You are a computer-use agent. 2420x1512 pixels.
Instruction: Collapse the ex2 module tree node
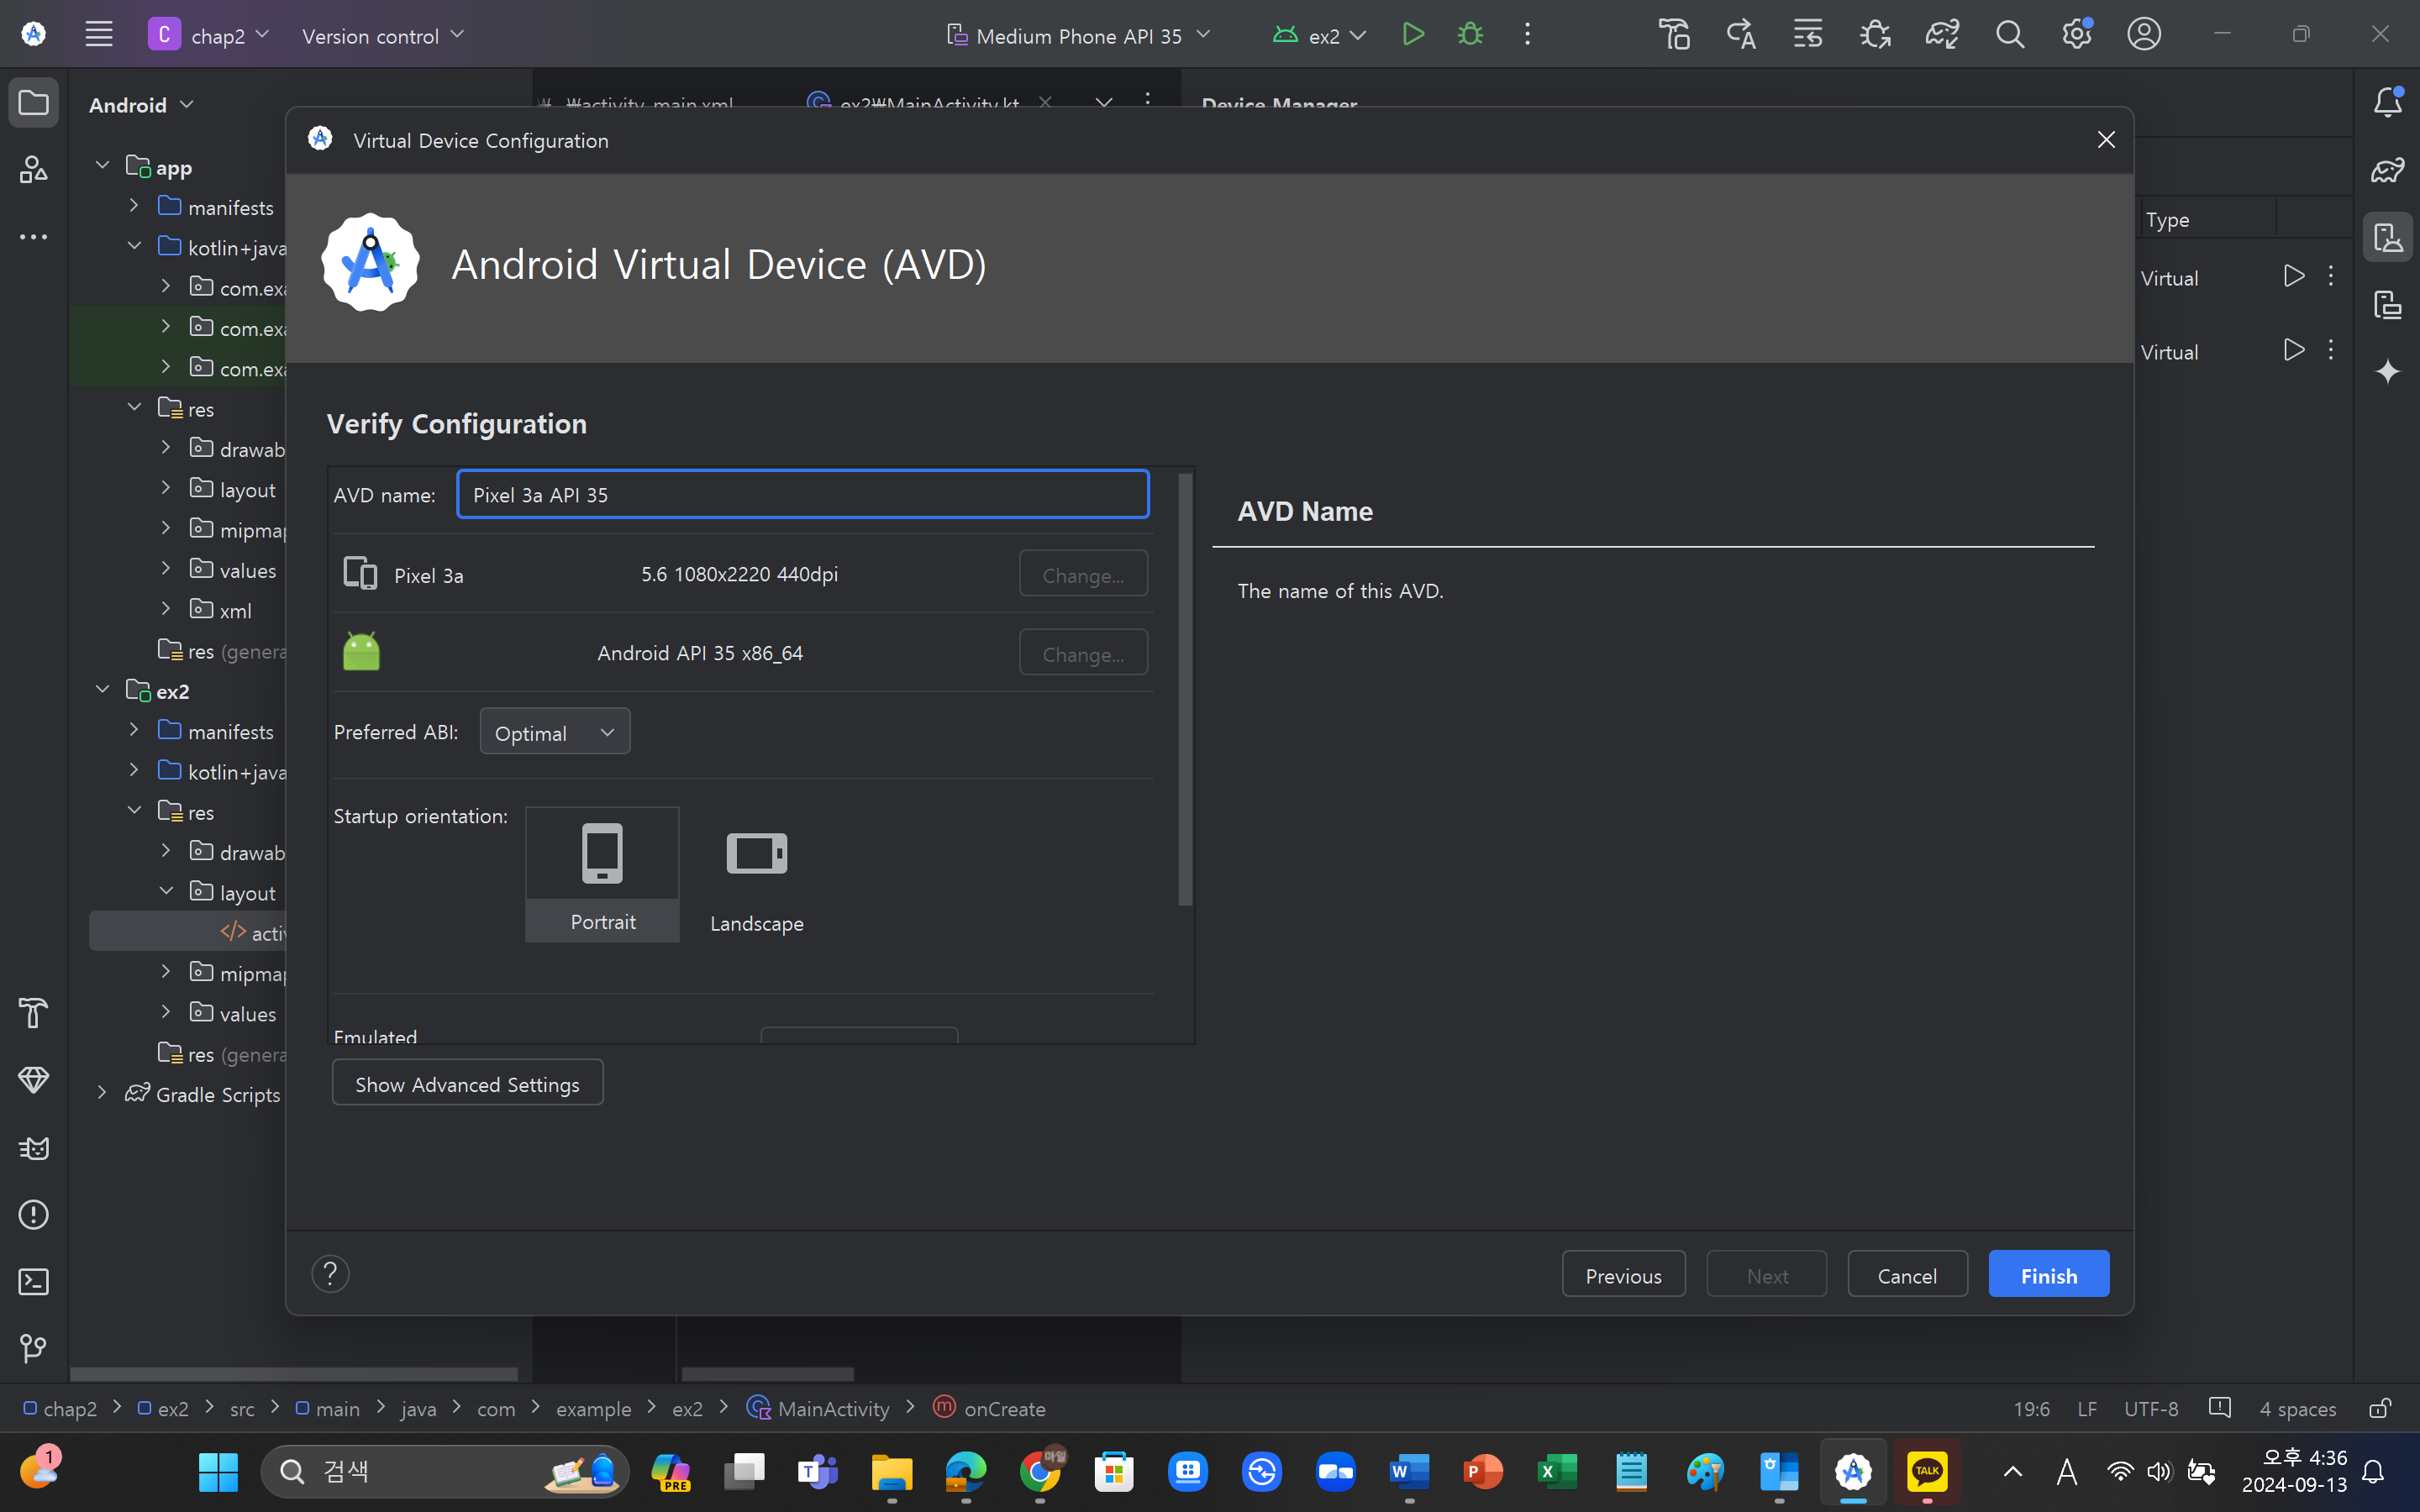(102, 689)
